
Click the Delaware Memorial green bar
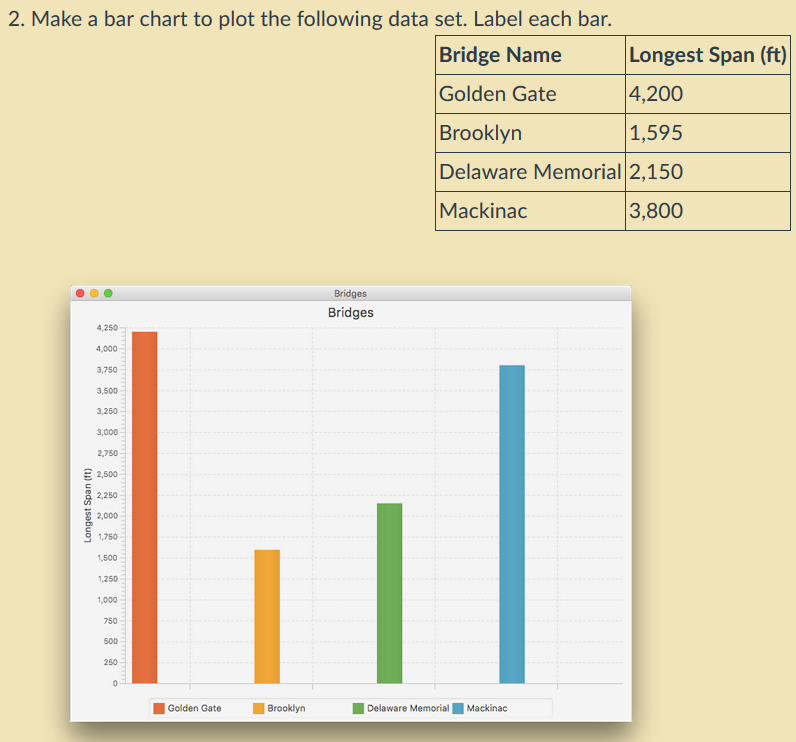click(x=389, y=593)
